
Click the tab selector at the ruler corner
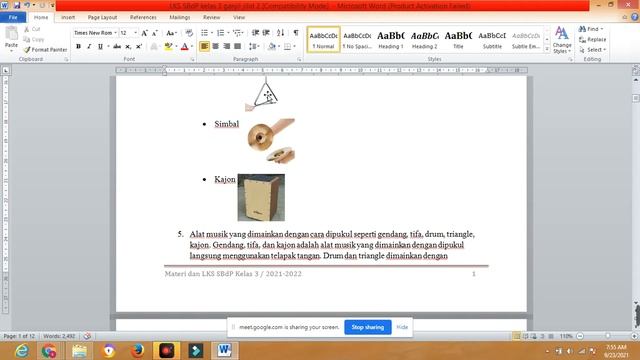coord(6,71)
